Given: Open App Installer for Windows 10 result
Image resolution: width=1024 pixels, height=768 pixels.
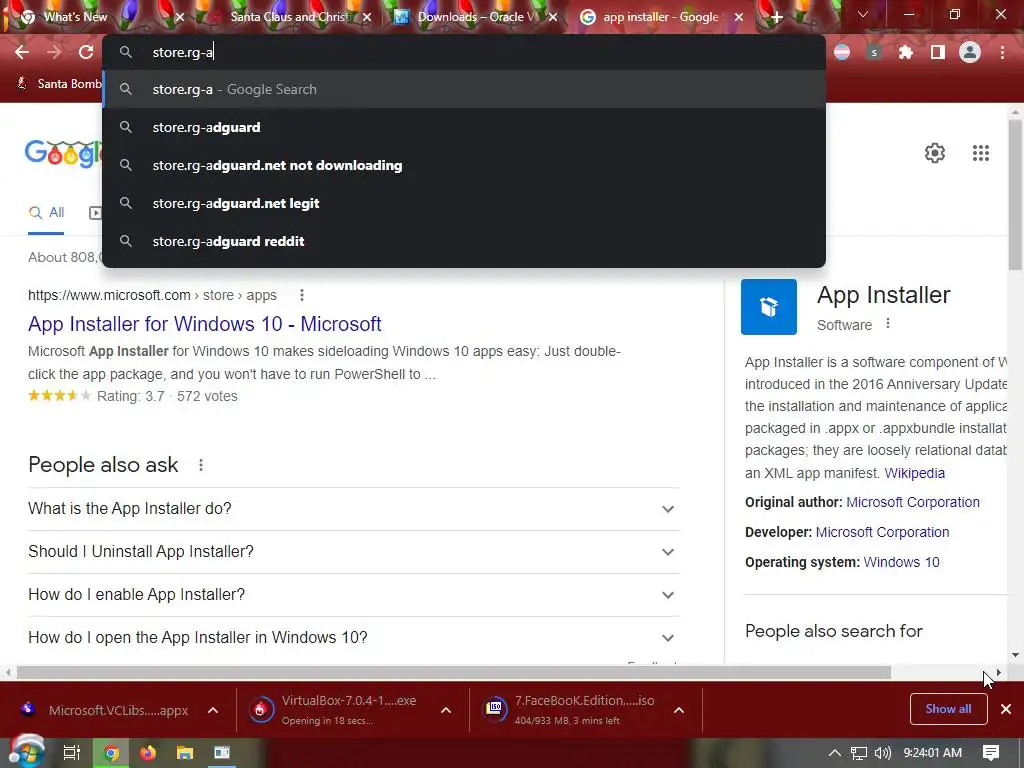Looking at the screenshot, I should click(204, 324).
